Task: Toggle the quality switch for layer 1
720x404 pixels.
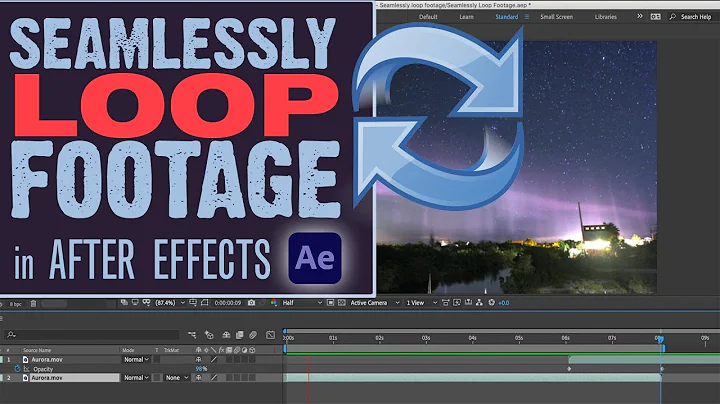Action: tap(214, 359)
